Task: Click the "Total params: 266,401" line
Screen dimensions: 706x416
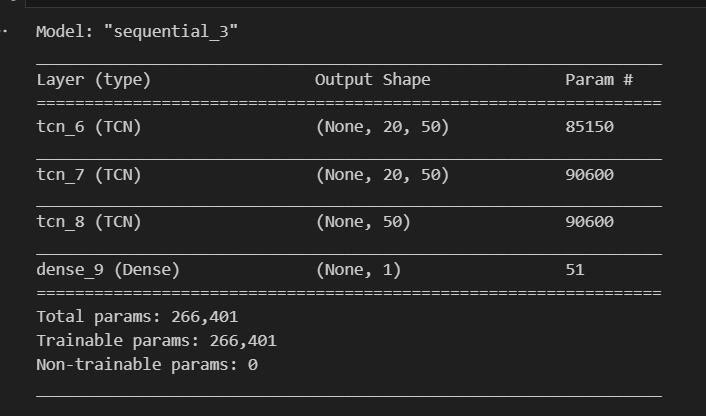Action: (x=137, y=317)
